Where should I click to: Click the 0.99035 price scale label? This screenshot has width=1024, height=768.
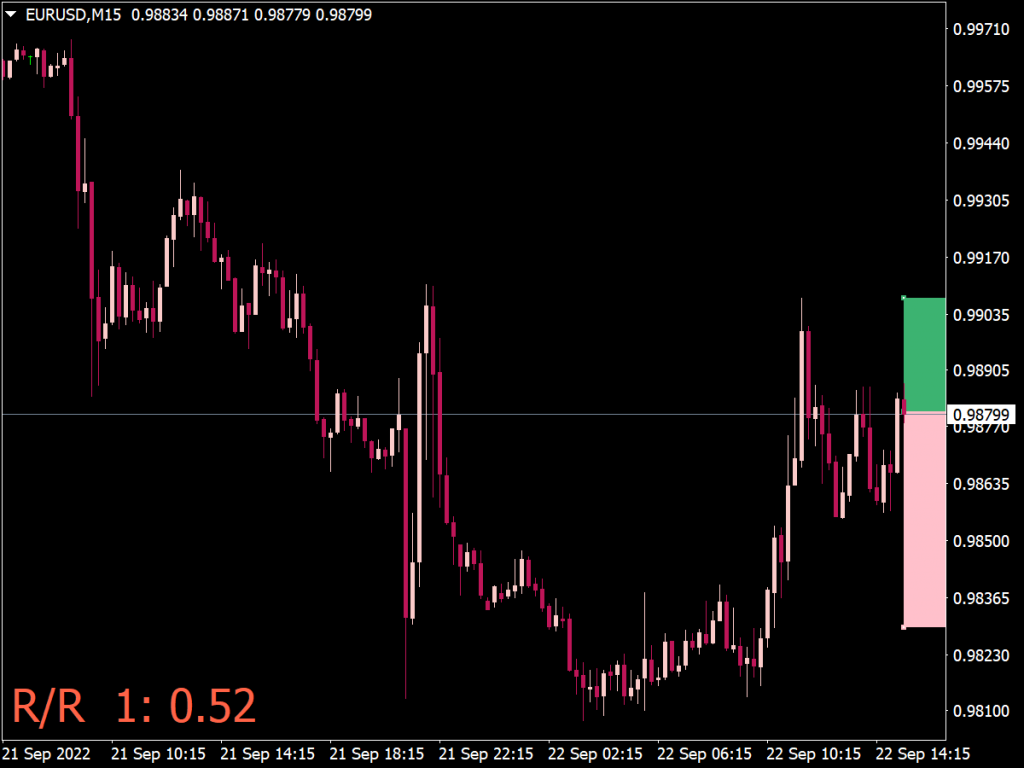point(982,315)
